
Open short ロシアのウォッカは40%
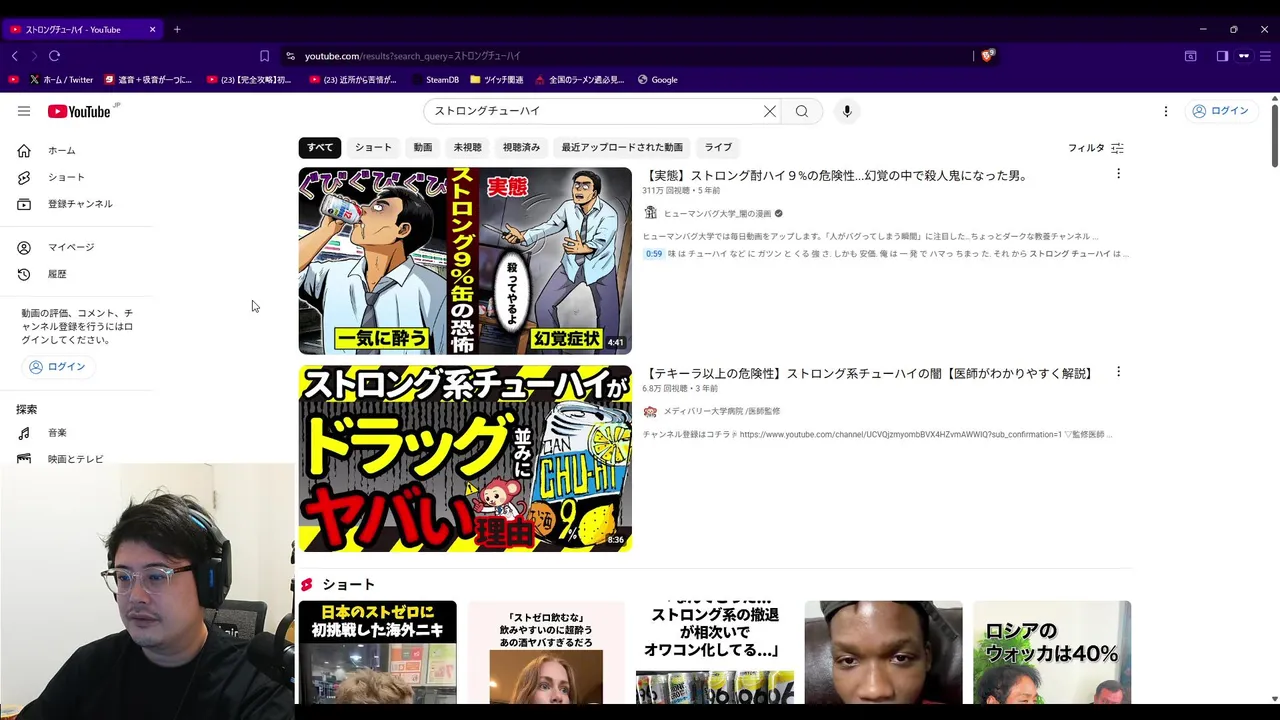(x=1052, y=652)
